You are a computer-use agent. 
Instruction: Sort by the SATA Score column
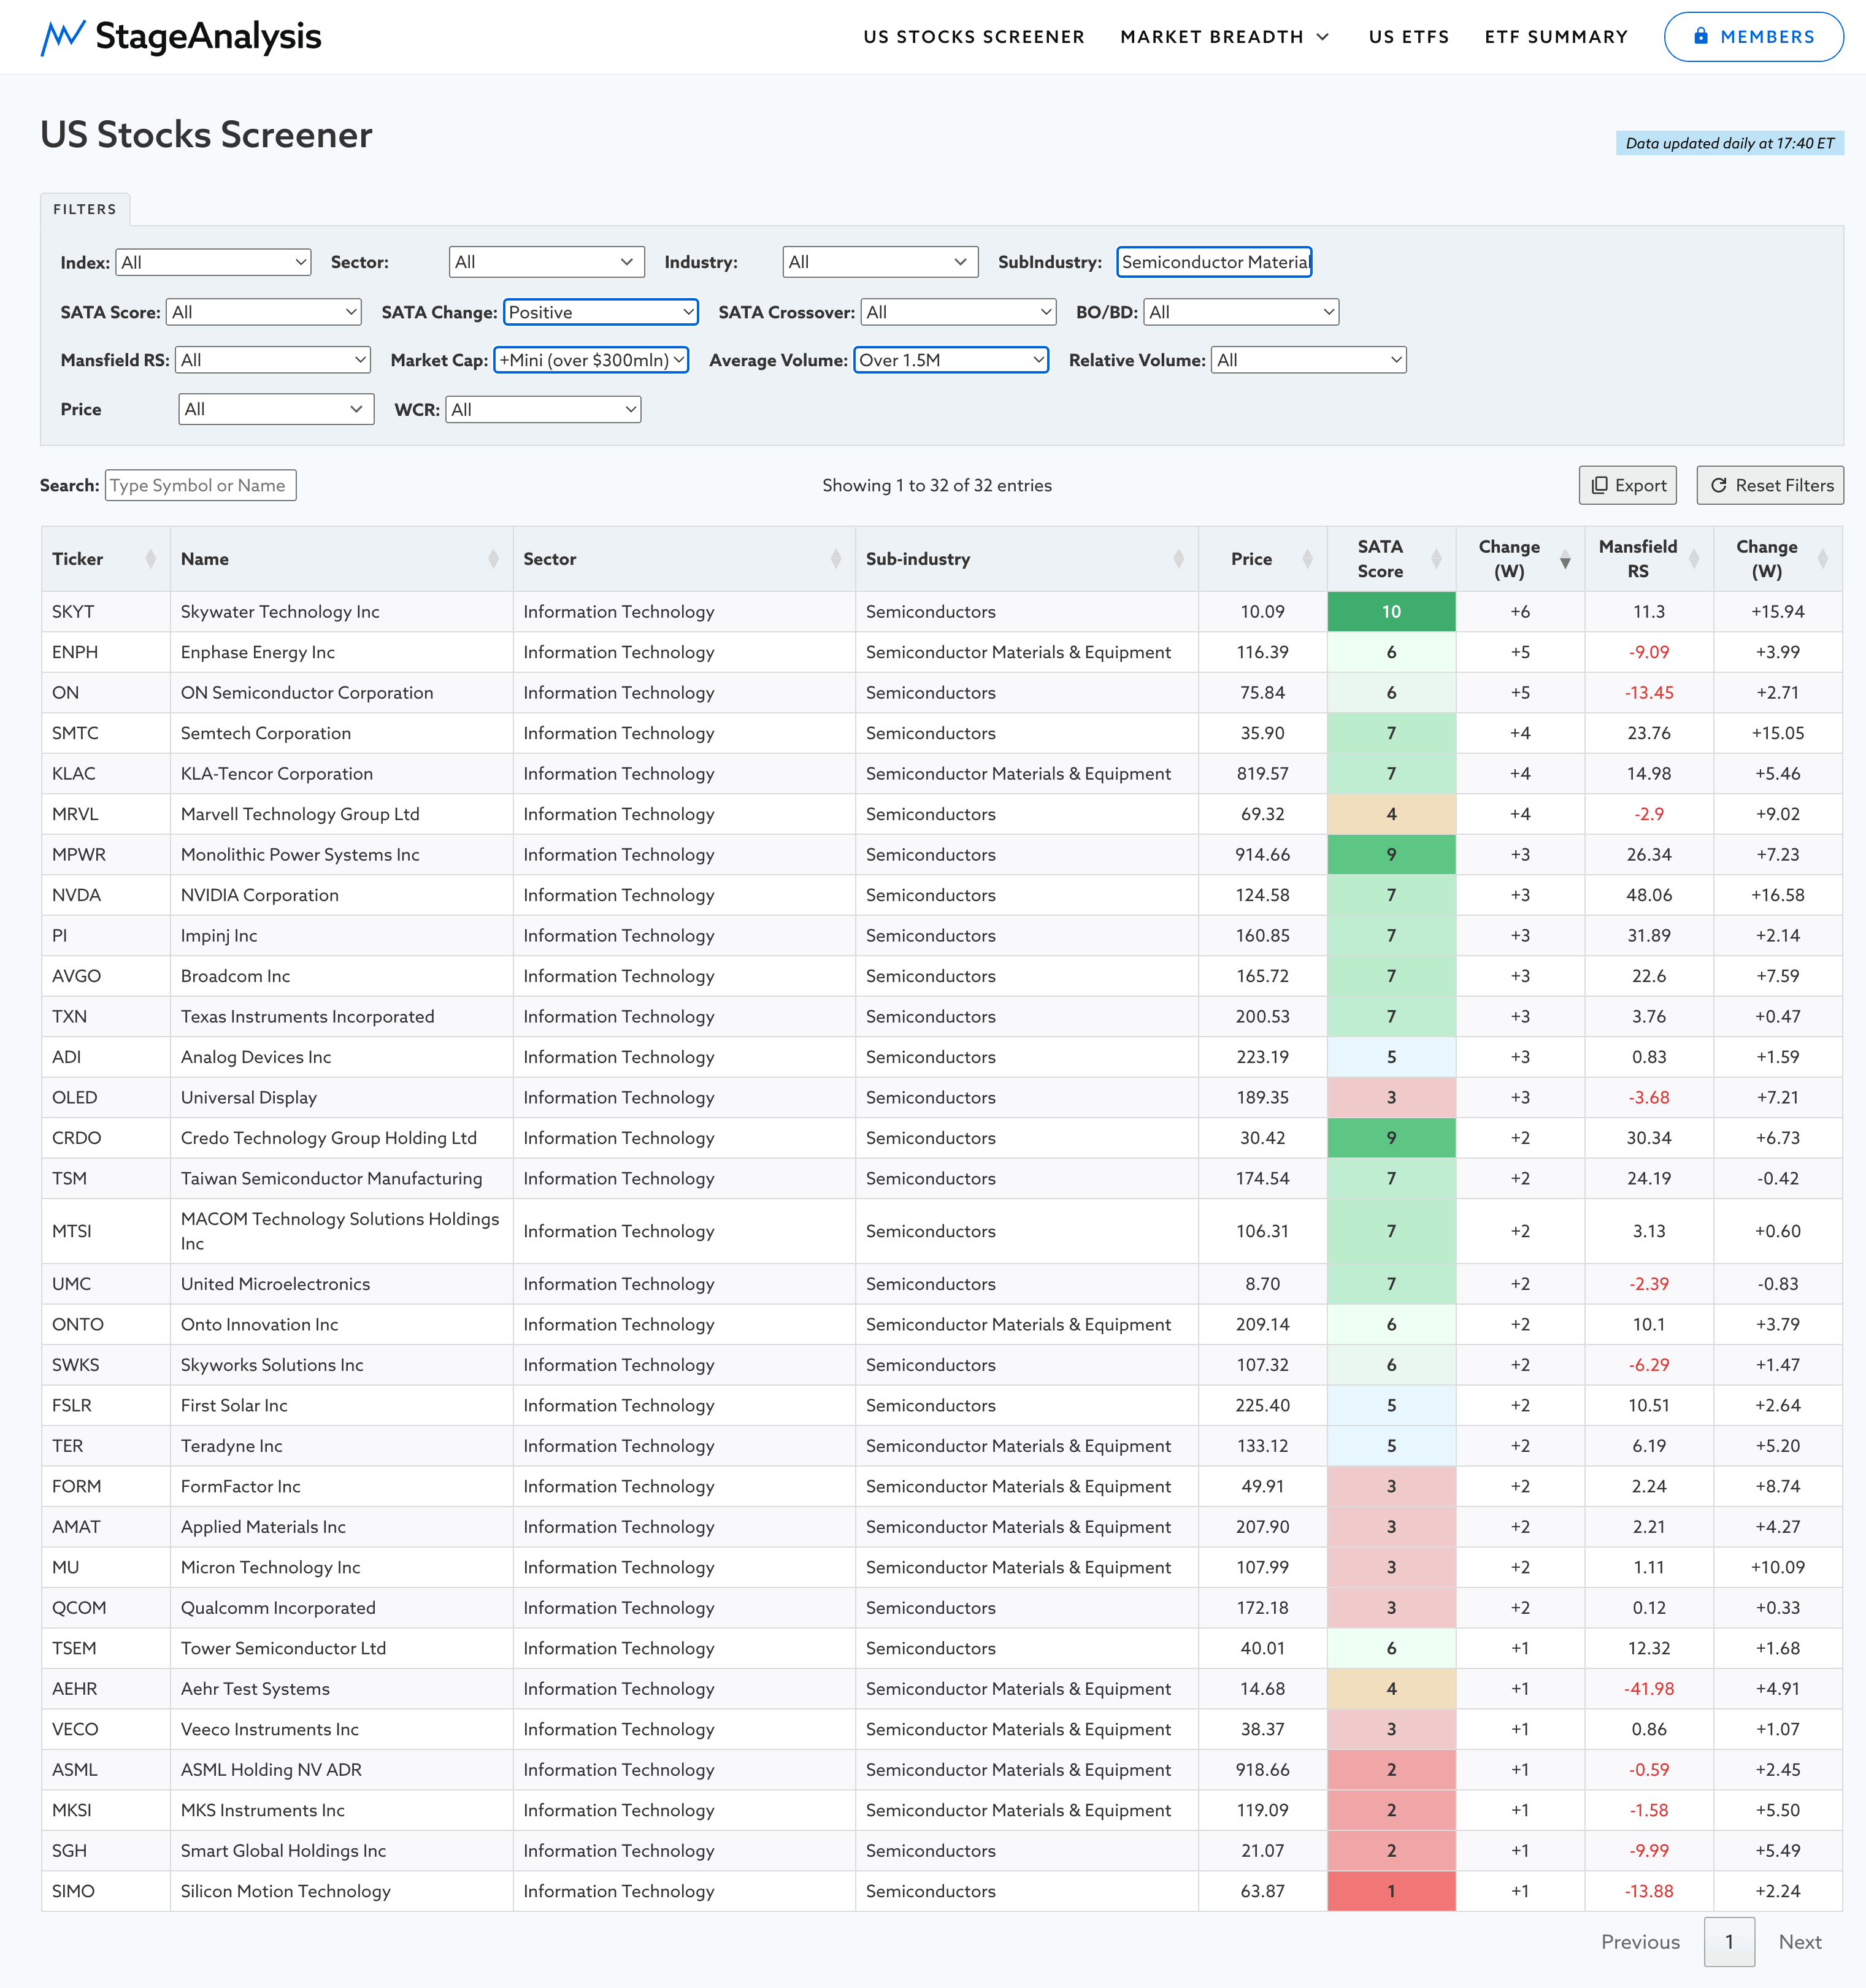click(x=1392, y=559)
